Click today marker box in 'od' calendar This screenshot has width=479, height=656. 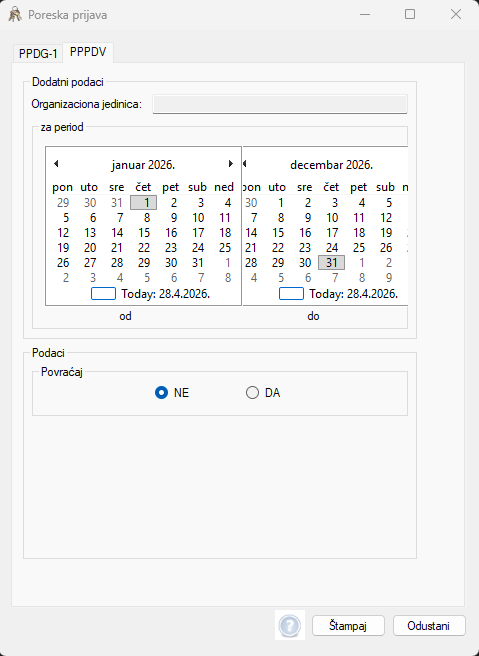pyautogui.click(x=103, y=294)
